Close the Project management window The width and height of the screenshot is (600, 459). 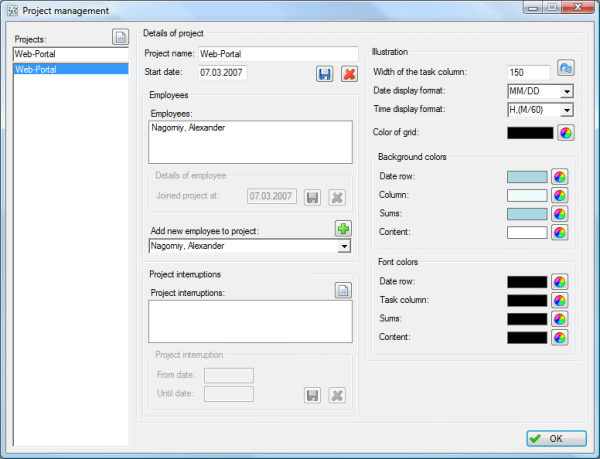click(x=578, y=7)
